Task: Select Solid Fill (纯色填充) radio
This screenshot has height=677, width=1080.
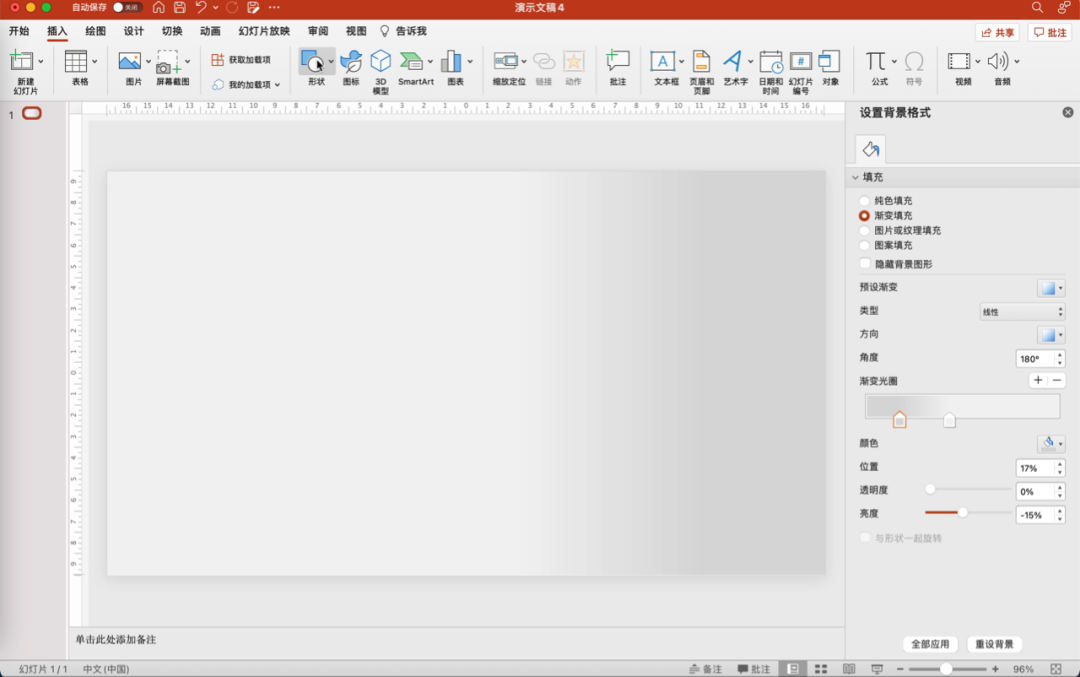Action: (864, 201)
